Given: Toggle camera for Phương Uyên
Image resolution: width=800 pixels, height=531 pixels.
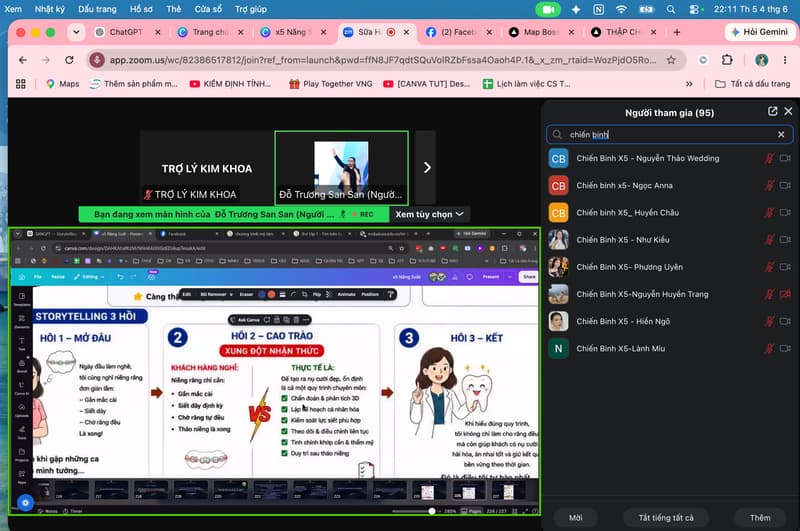Looking at the screenshot, I should pos(785,267).
